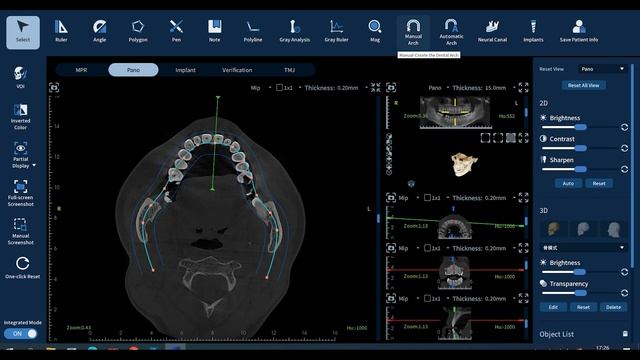Activate the Pen drawing tool

click(176, 31)
